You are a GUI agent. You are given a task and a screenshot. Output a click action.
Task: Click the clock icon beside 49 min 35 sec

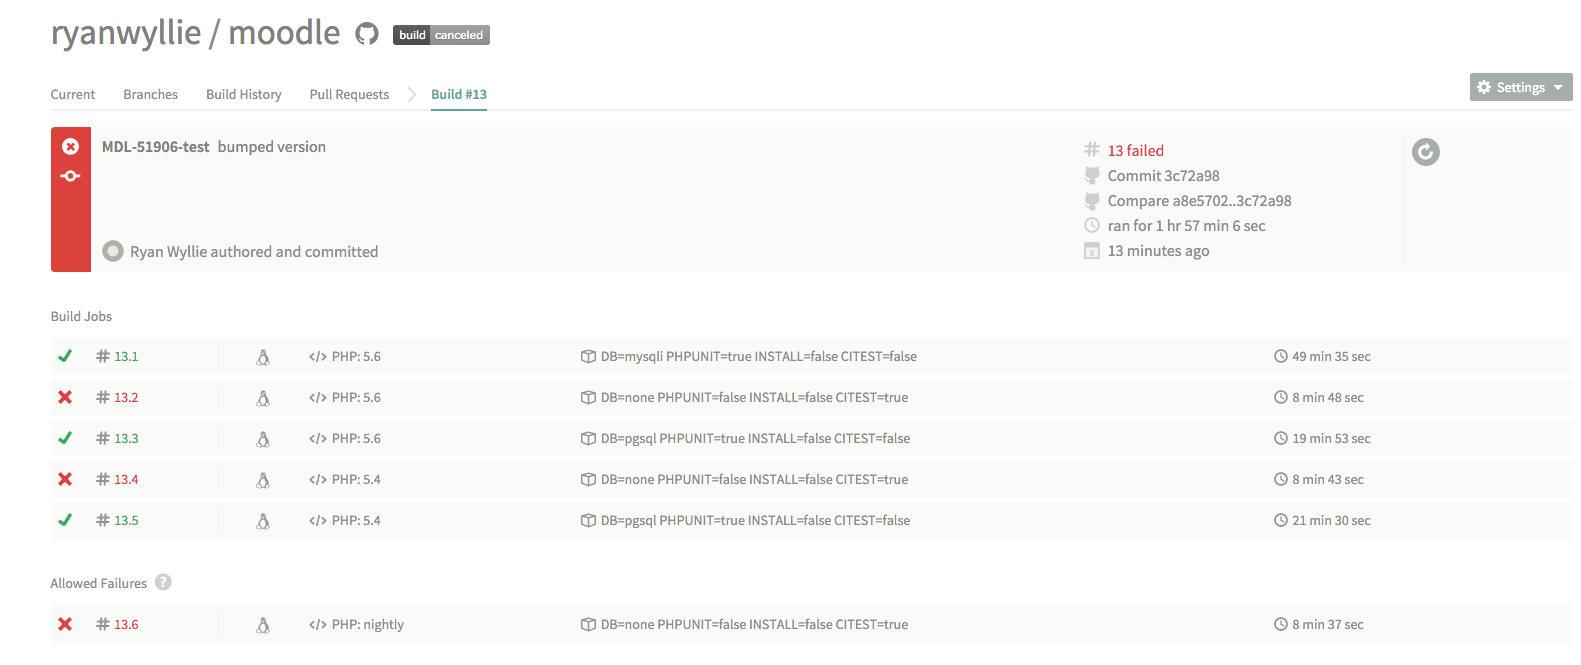[1280, 356]
